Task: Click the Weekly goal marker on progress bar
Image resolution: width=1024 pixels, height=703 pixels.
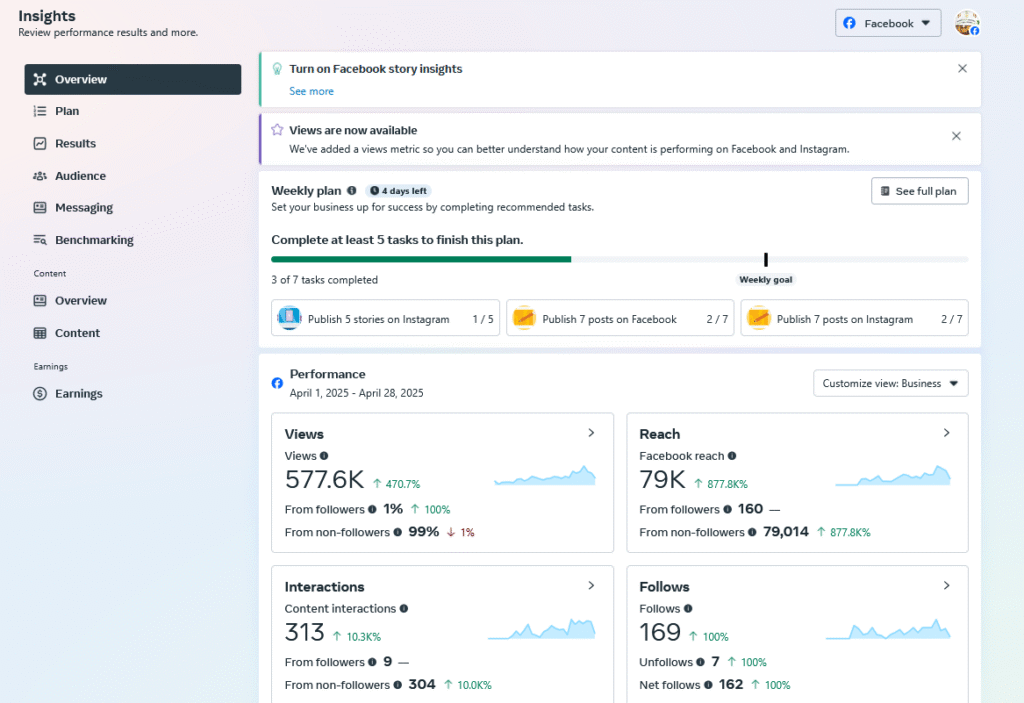Action: (766, 260)
